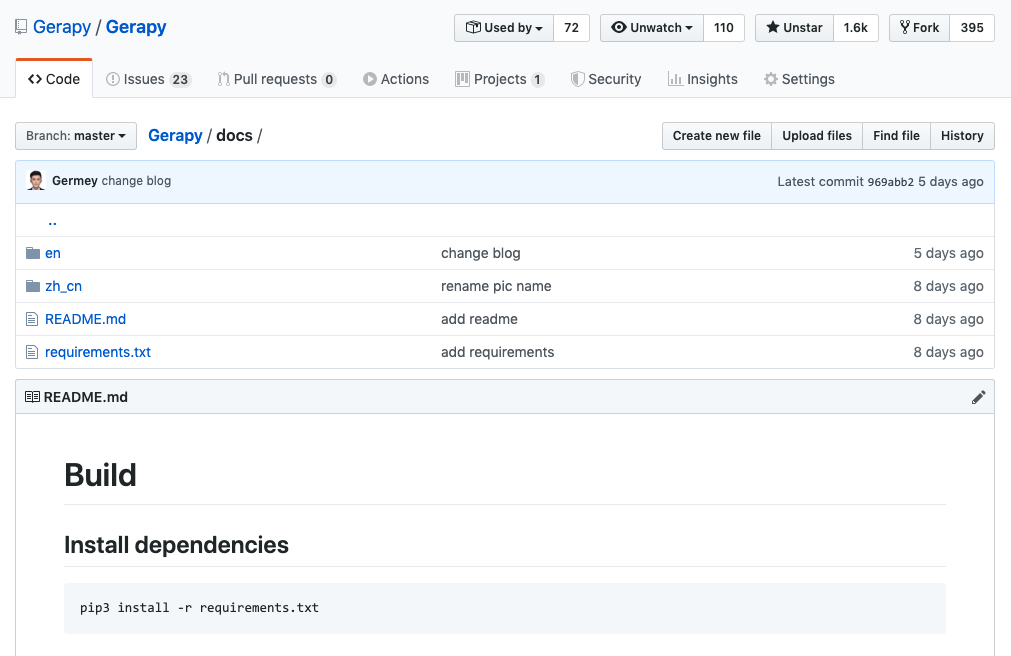The width and height of the screenshot is (1011, 656).
Task: Open the 'rename pic name' commit message
Action: point(496,286)
